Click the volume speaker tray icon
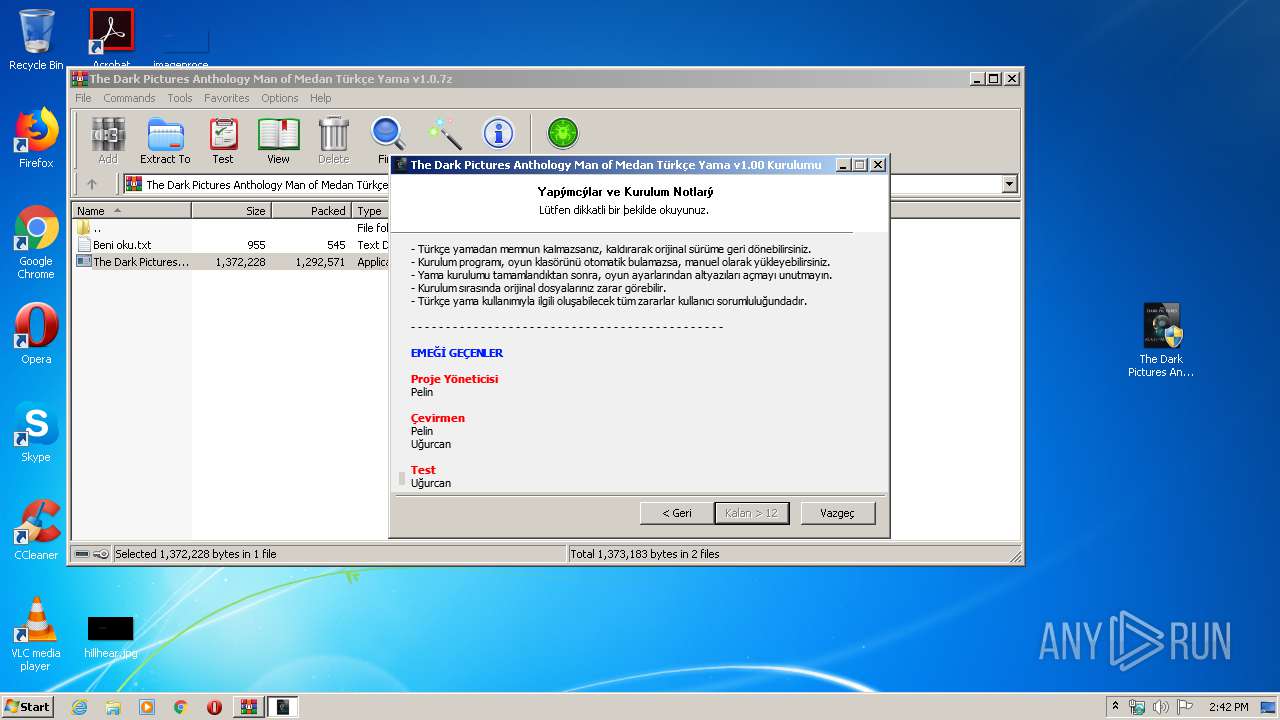This screenshot has height=720, width=1280. (1160, 707)
